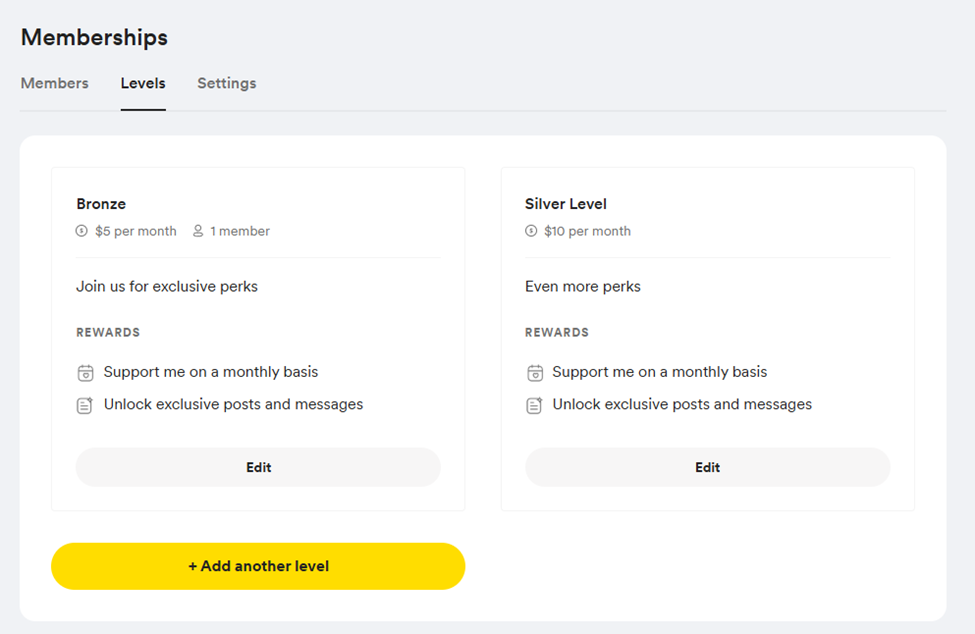Click the calendar heart icon under Silver rewards
The width and height of the screenshot is (975, 634).
click(534, 373)
